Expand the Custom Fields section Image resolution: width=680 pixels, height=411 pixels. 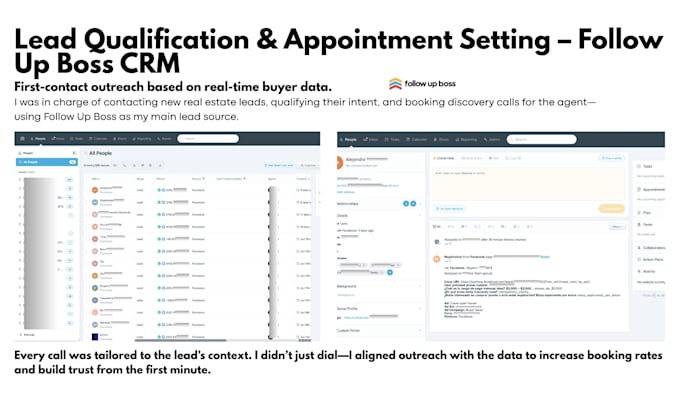(419, 330)
